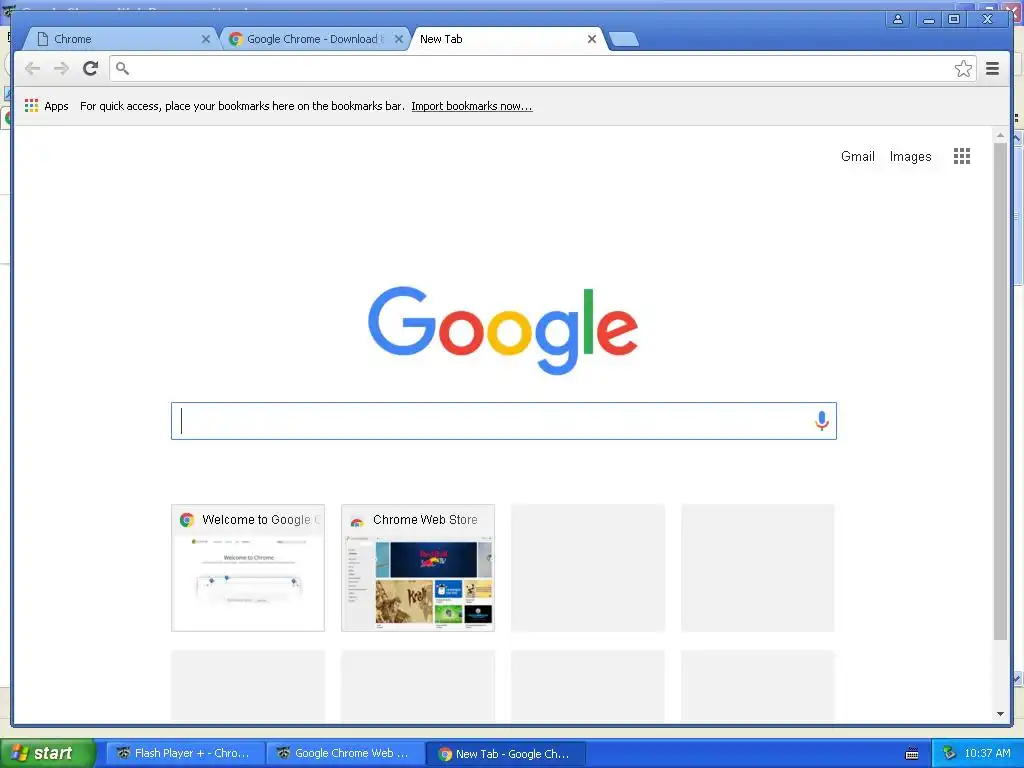Bookmark this page with the star icon

pos(963,69)
